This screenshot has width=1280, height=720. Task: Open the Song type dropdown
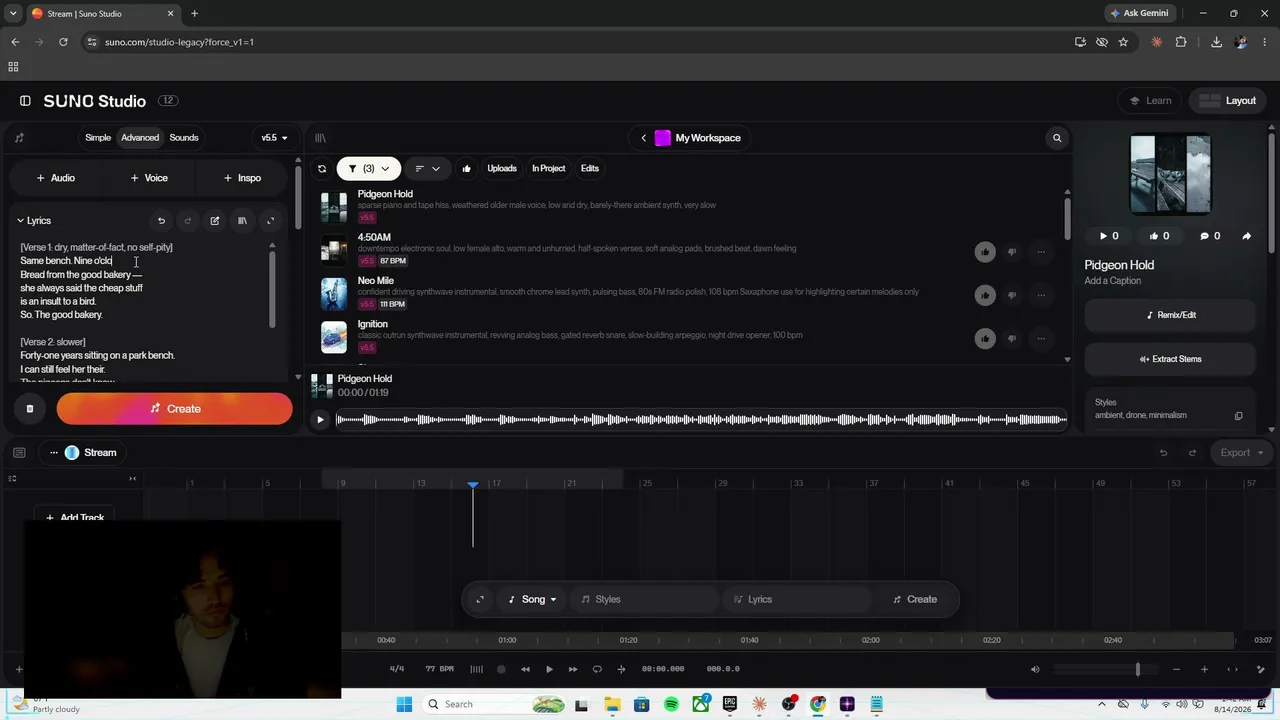(x=532, y=600)
